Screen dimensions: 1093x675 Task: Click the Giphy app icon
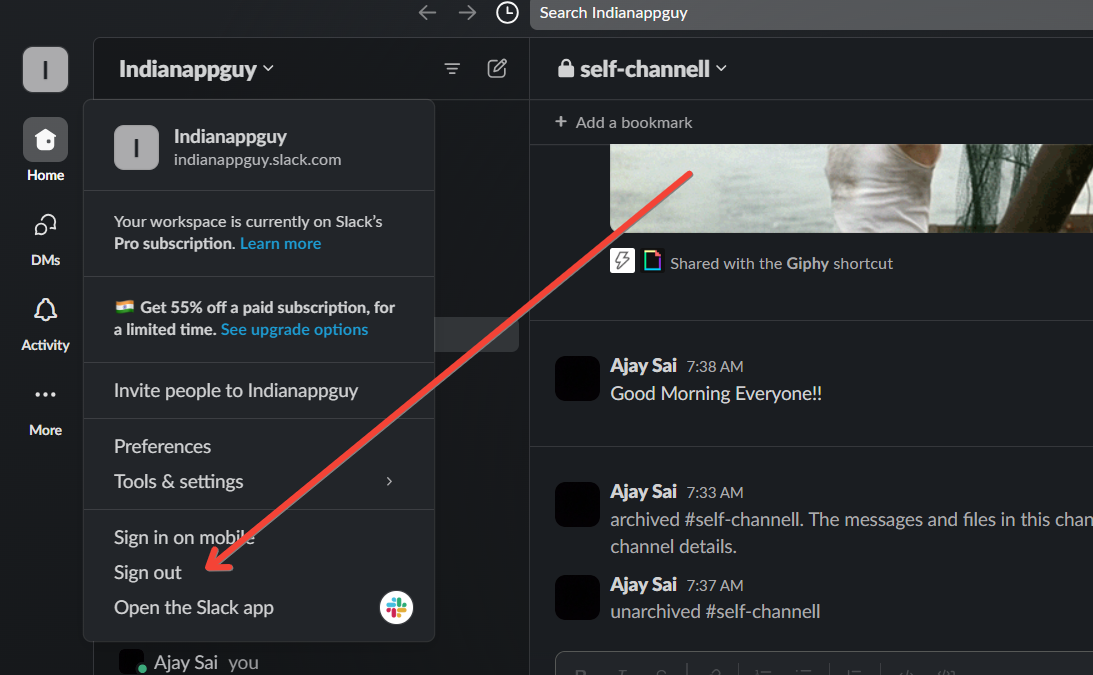click(x=652, y=261)
